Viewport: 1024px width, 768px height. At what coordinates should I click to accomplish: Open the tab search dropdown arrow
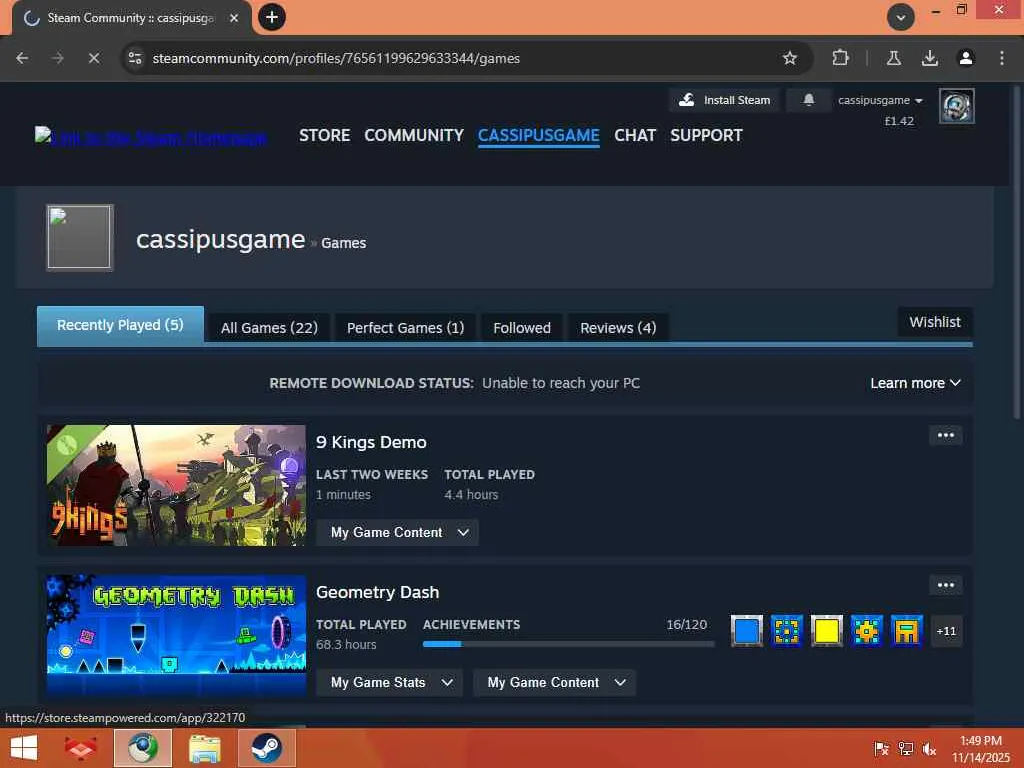(x=901, y=17)
